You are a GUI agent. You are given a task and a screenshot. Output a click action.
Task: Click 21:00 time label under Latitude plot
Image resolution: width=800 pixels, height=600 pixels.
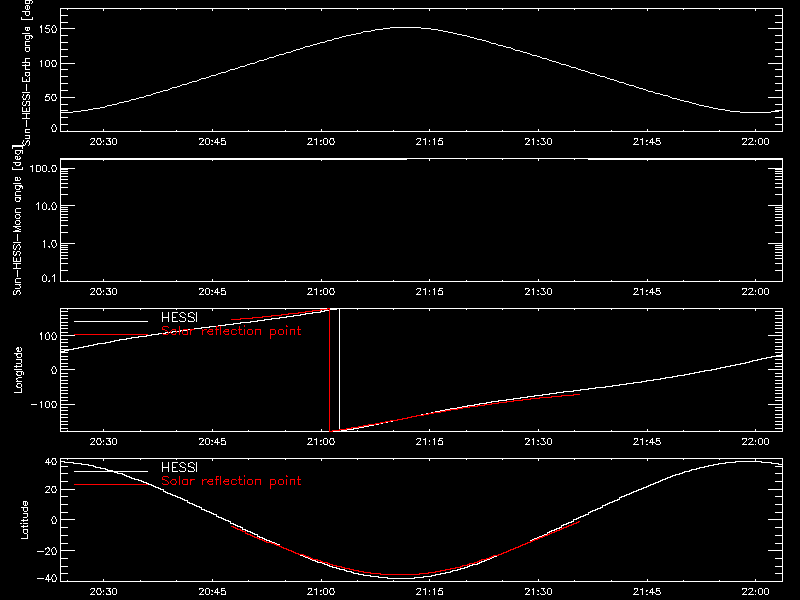coord(321,592)
